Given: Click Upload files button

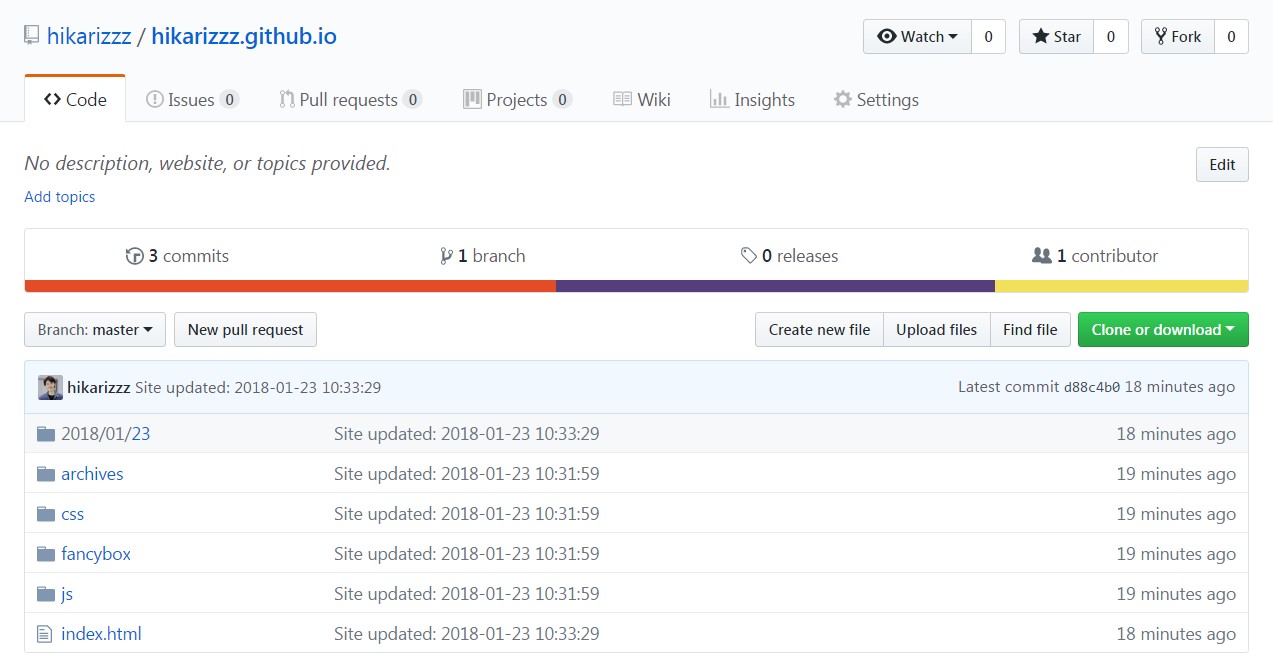Looking at the screenshot, I should tap(936, 329).
